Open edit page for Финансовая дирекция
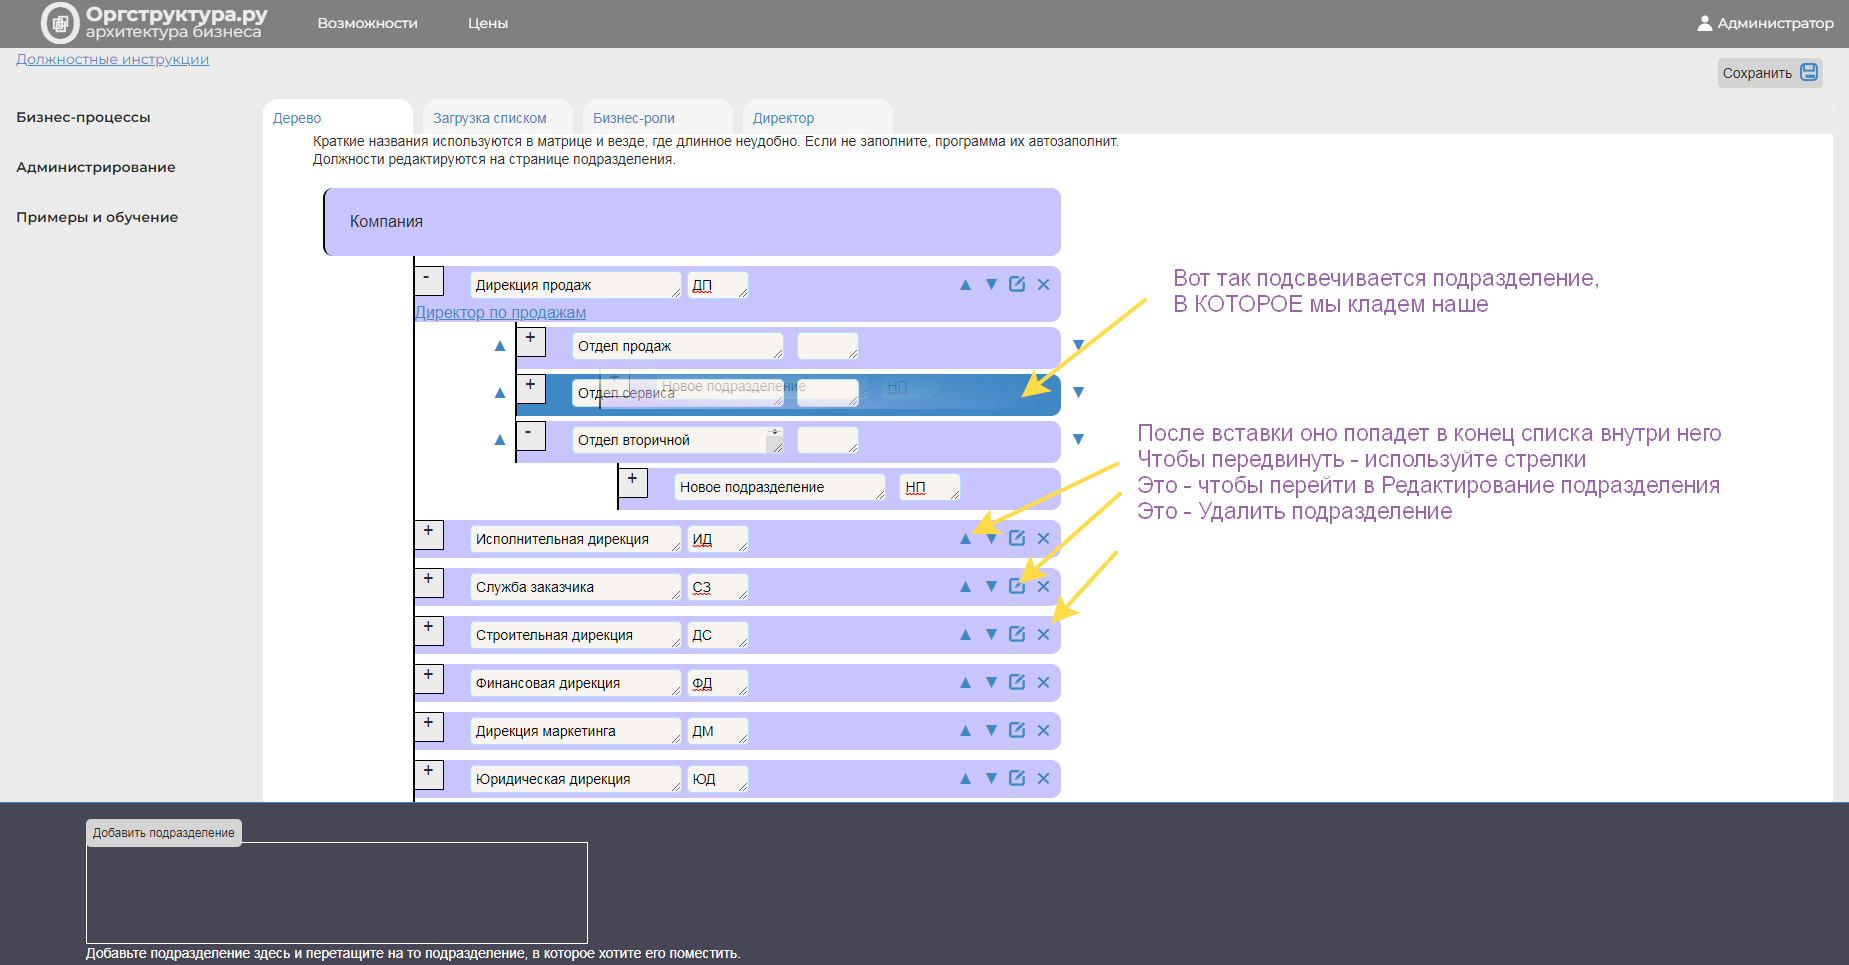Screen dimensions: 1849x965 pos(1017,682)
